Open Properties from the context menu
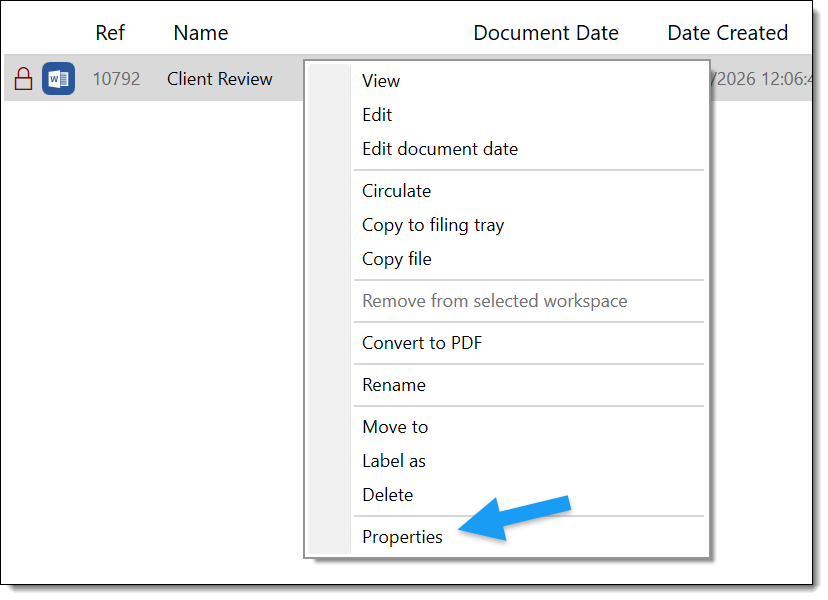This screenshot has width=828, height=600. pyautogui.click(x=403, y=537)
